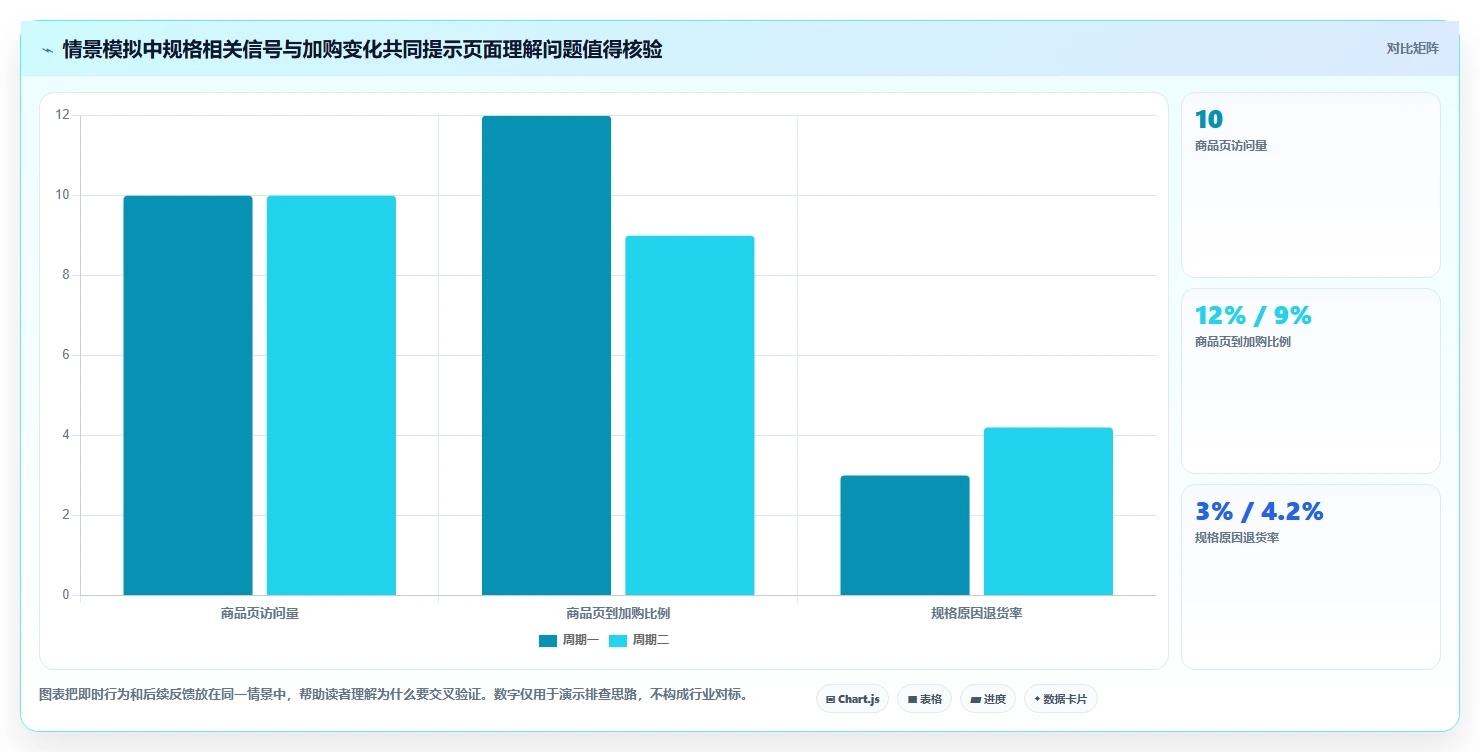This screenshot has width=1480, height=752.
Task: Click the y-axis tick label 8
Action: click(66, 275)
